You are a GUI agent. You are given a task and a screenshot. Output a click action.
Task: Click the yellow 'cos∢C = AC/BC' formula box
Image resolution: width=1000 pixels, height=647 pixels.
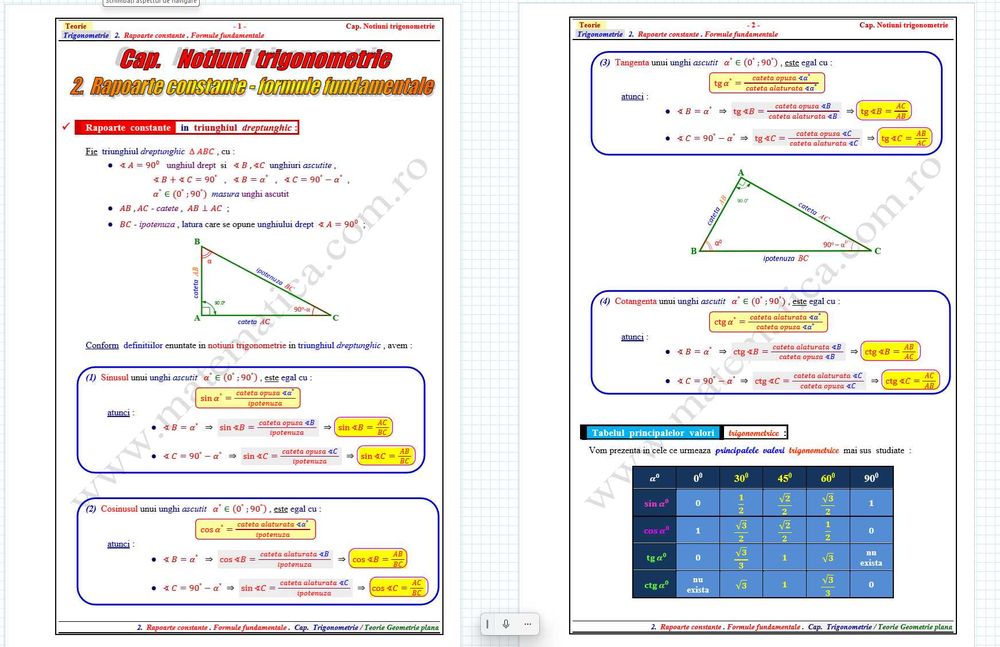[399, 588]
